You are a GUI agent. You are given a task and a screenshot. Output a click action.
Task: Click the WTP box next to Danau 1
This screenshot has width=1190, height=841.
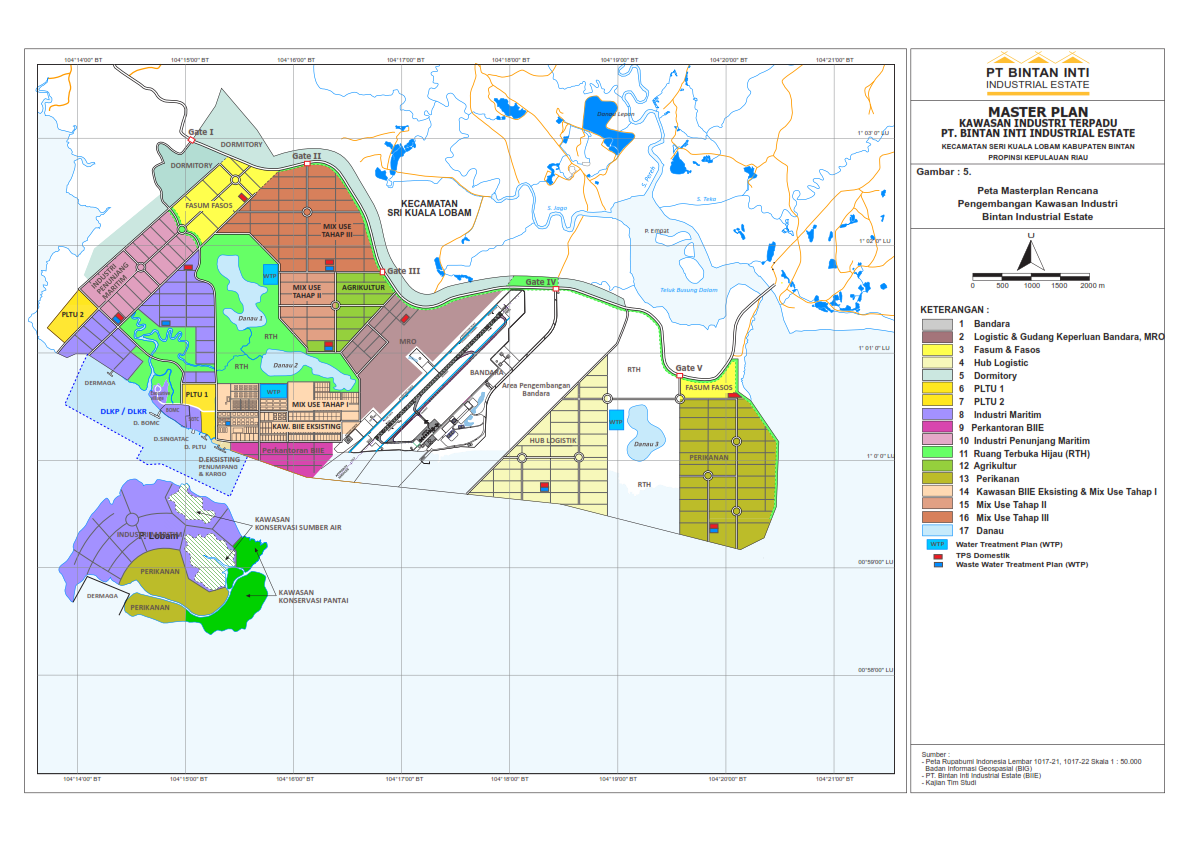tap(270, 275)
